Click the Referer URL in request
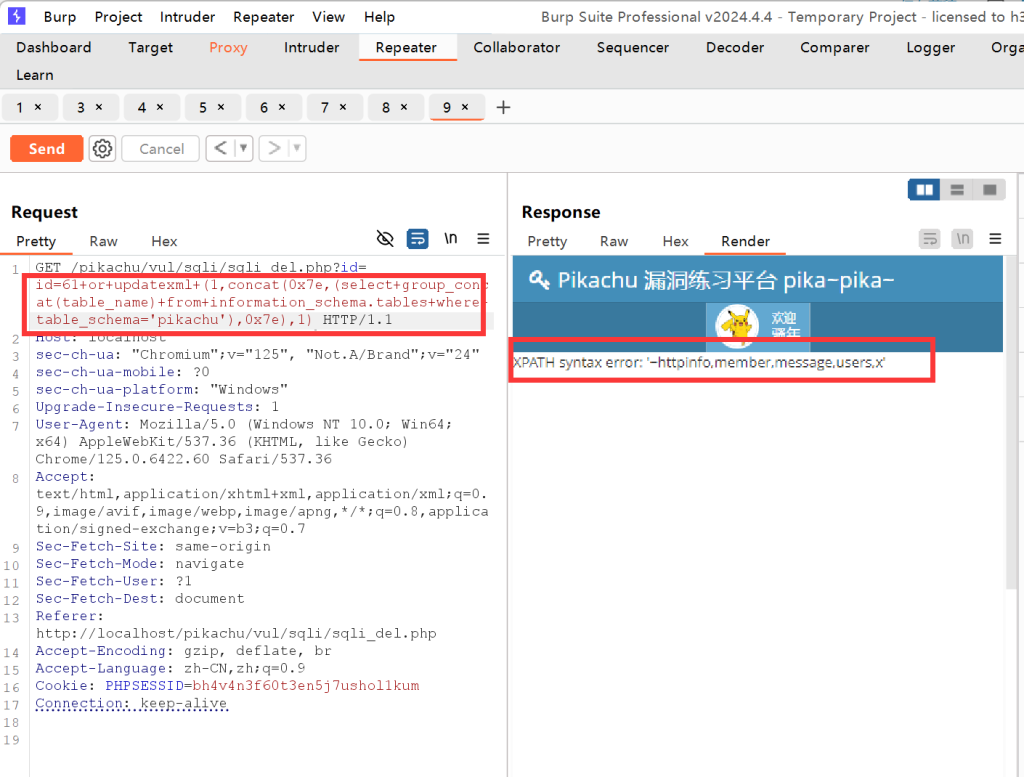The height and width of the screenshot is (777, 1024). [x=236, y=633]
